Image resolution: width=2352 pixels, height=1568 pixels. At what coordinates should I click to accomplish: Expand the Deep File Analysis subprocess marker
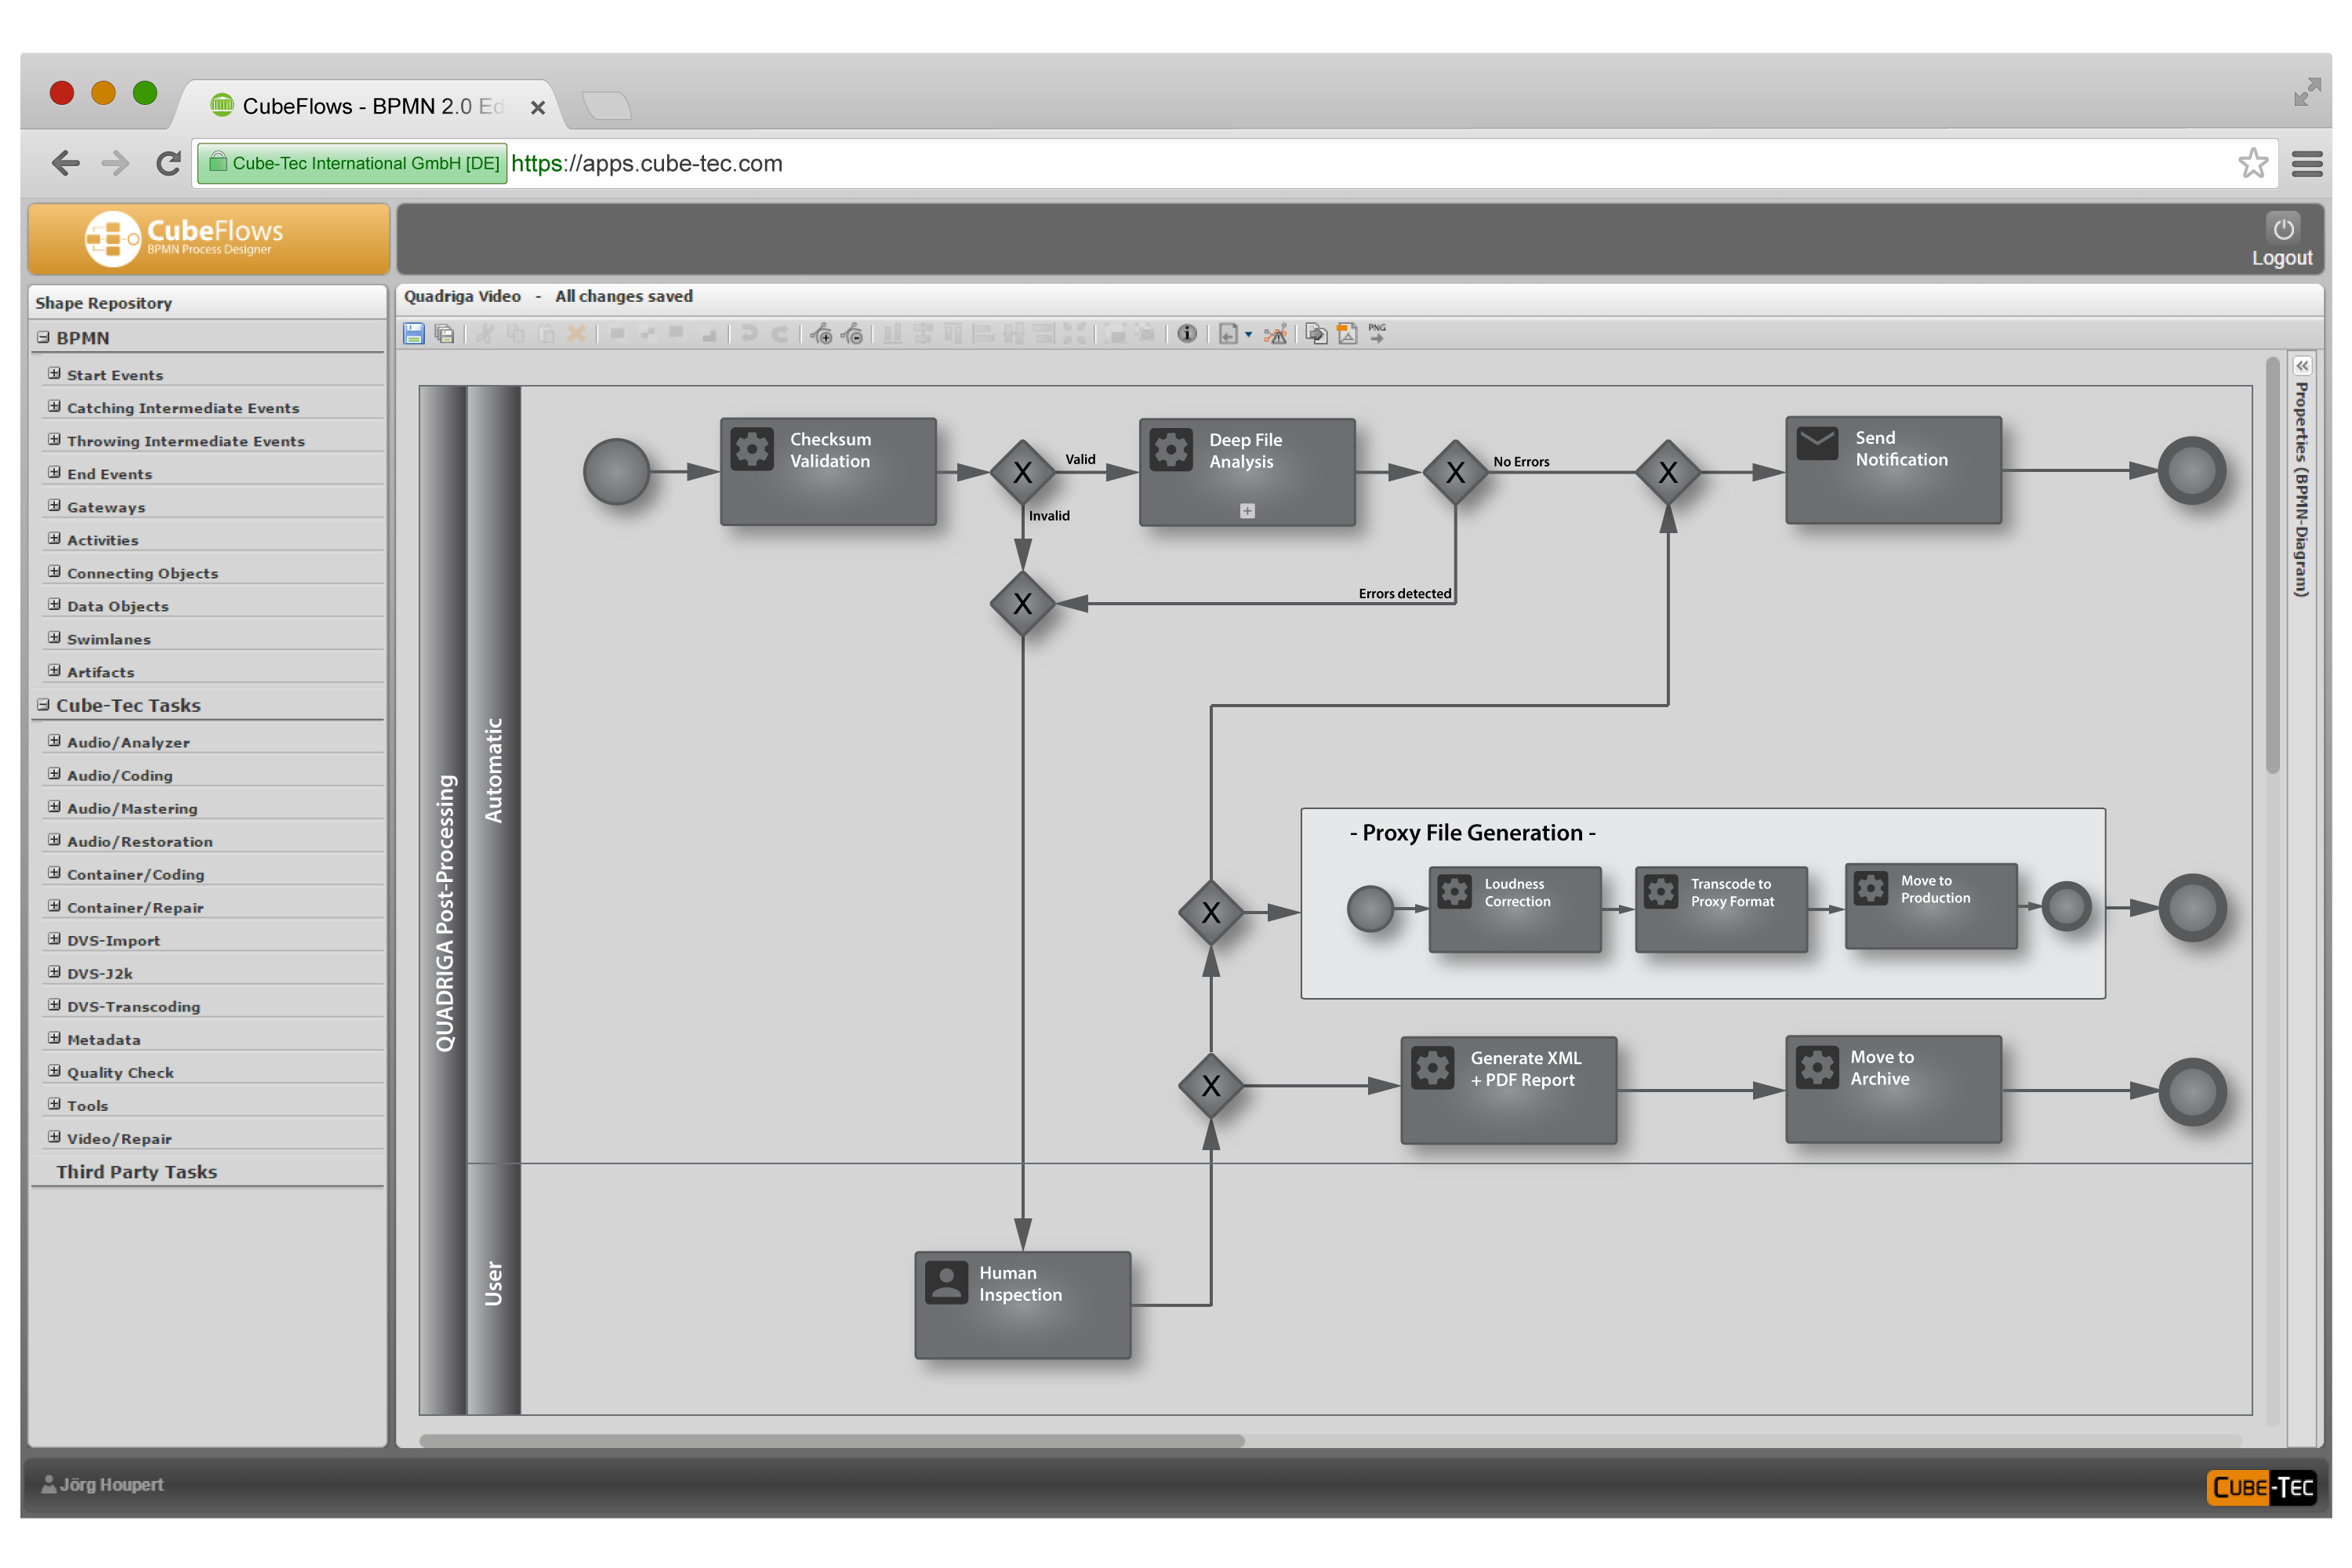tap(1247, 511)
